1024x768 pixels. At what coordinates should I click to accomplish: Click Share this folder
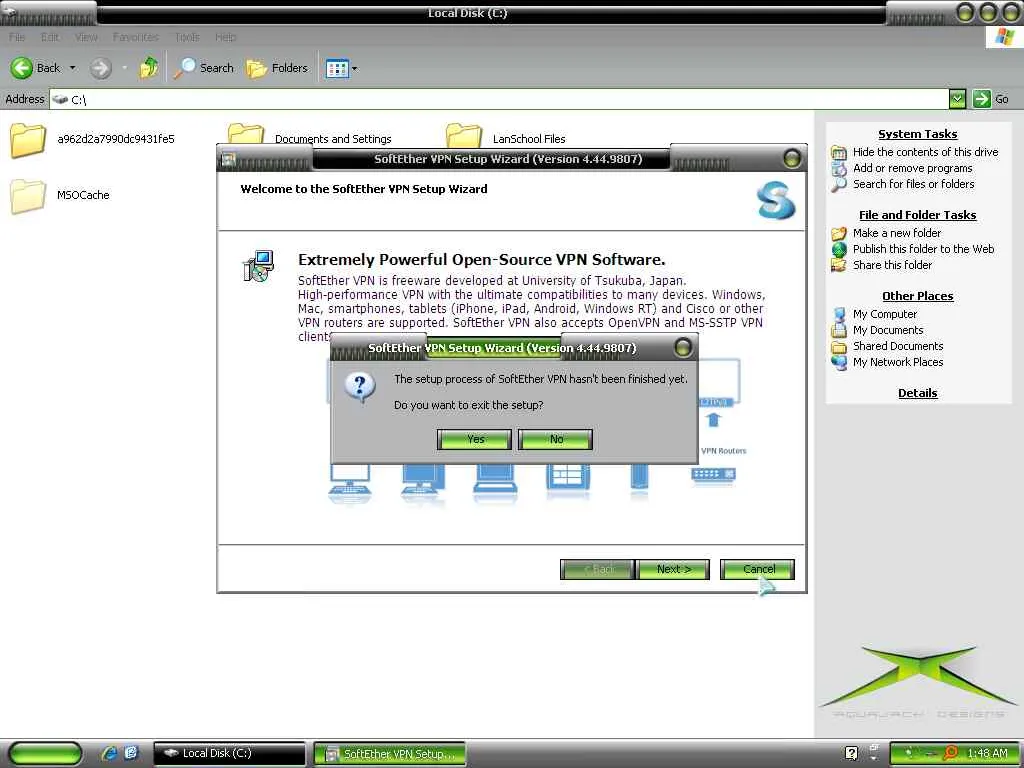892,265
